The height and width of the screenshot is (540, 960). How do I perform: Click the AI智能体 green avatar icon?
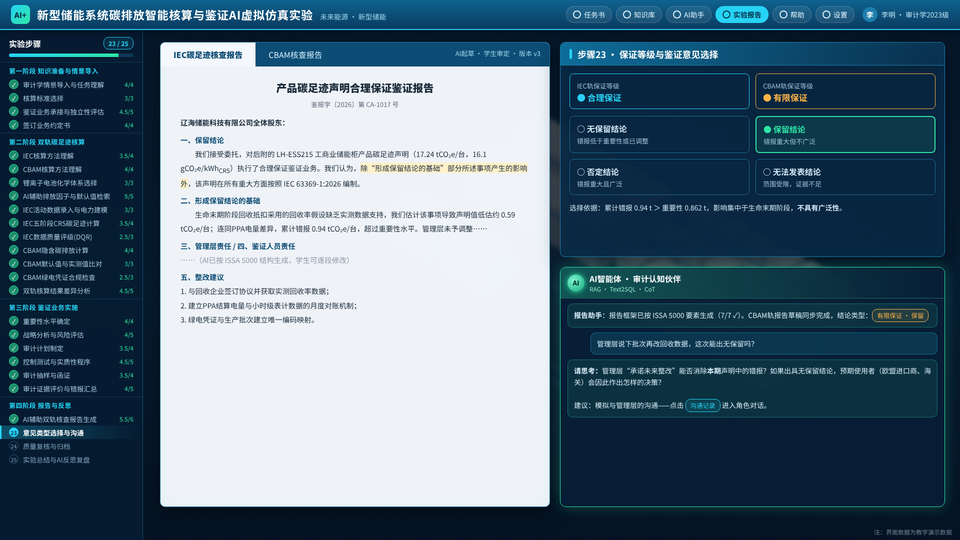click(576, 283)
